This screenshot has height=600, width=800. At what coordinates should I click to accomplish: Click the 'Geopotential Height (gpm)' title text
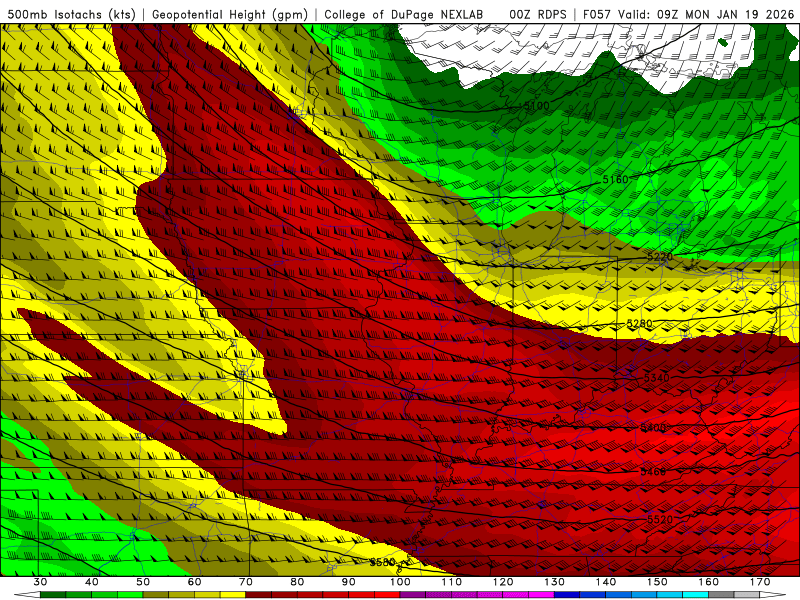coord(230,15)
